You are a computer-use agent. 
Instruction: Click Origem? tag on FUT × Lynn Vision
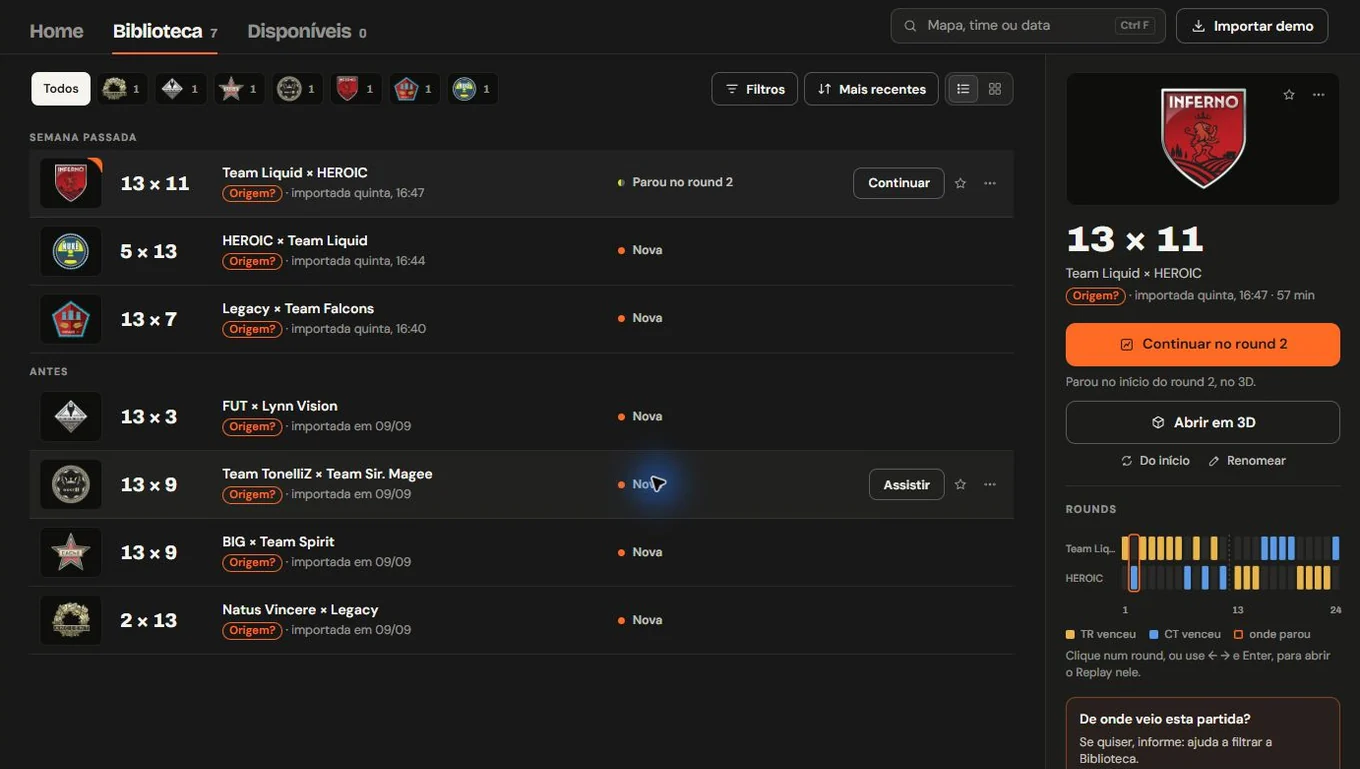[x=252, y=427]
